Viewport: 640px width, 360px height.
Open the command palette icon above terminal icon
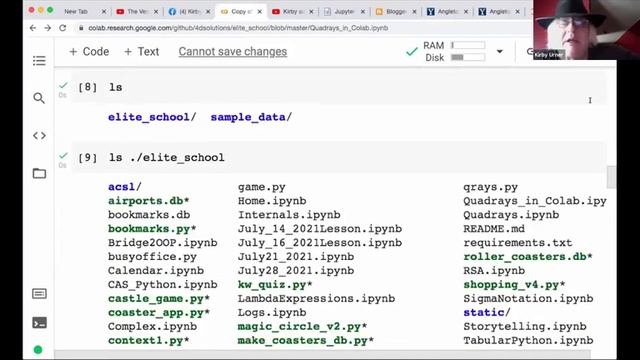click(x=39, y=293)
